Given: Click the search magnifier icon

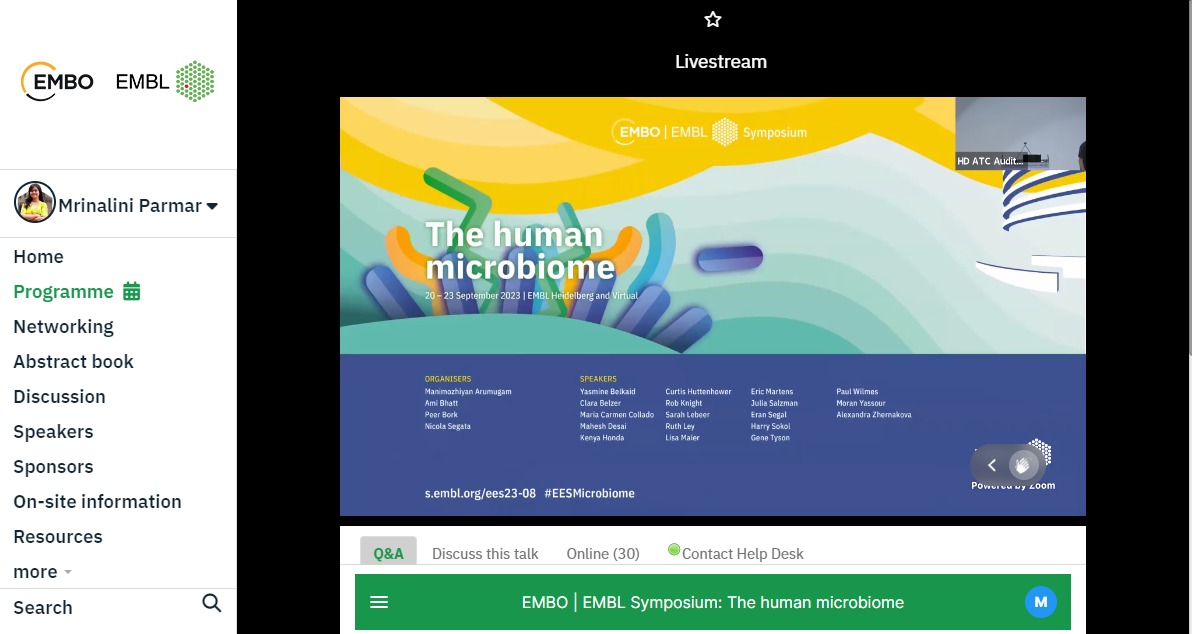Looking at the screenshot, I should (x=211, y=604).
